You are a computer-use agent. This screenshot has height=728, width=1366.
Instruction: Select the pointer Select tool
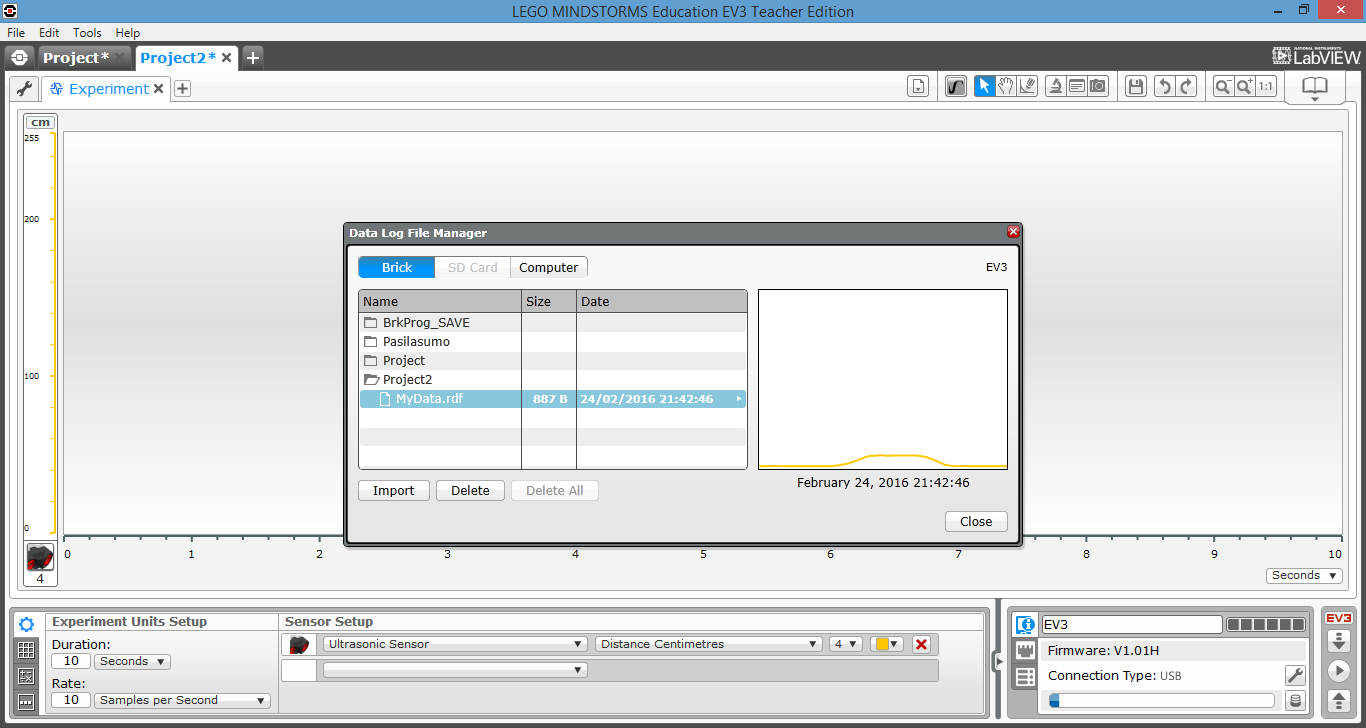coord(985,87)
